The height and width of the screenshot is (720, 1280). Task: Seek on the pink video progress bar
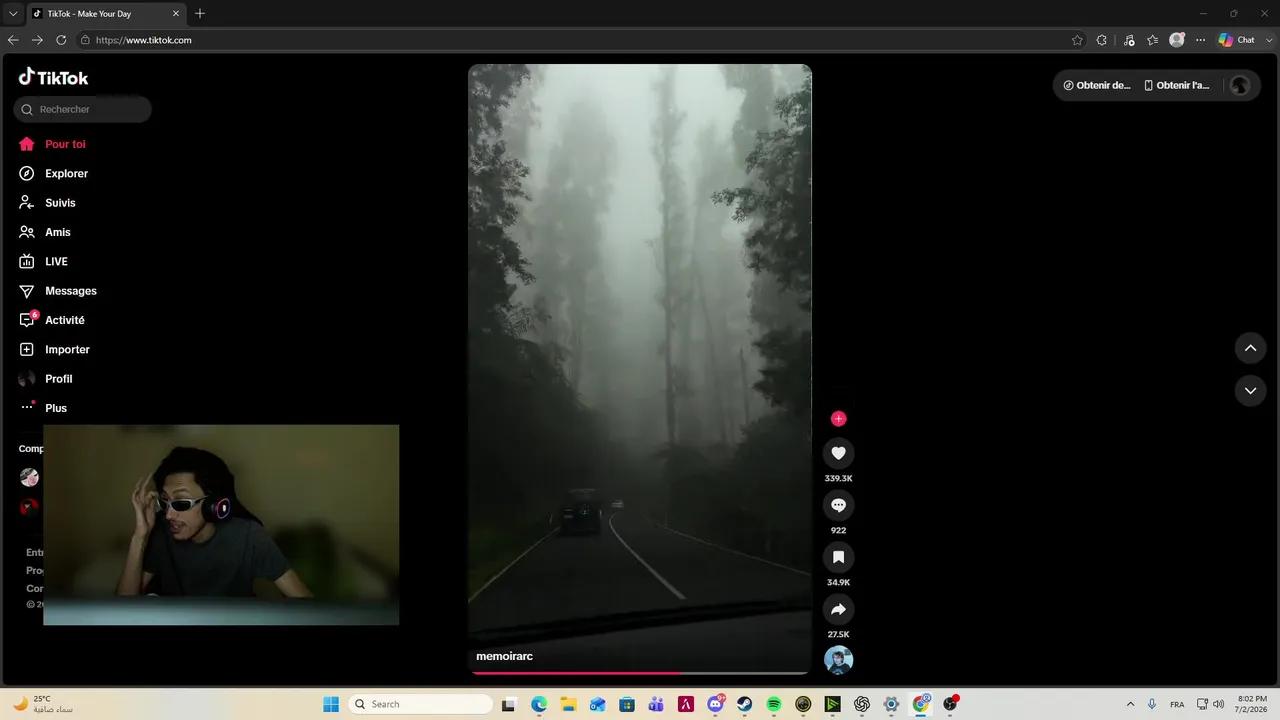[x=640, y=673]
